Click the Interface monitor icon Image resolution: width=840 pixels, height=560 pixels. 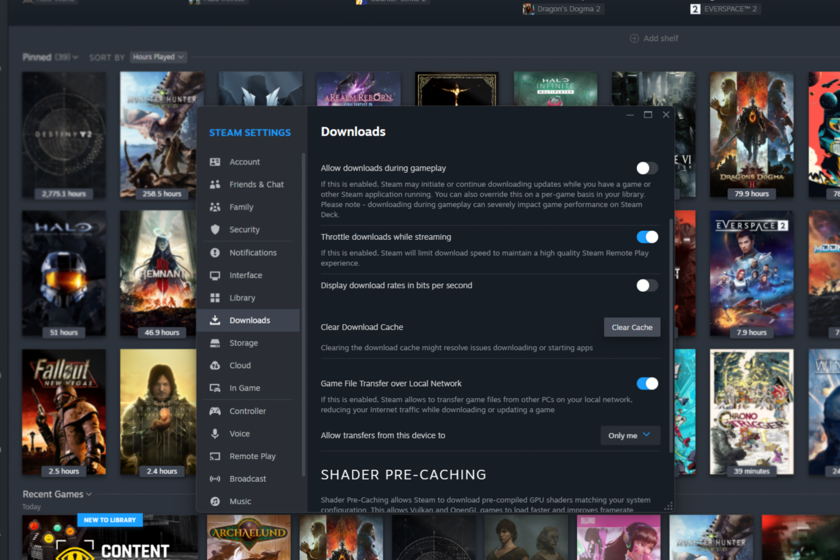tap(215, 275)
